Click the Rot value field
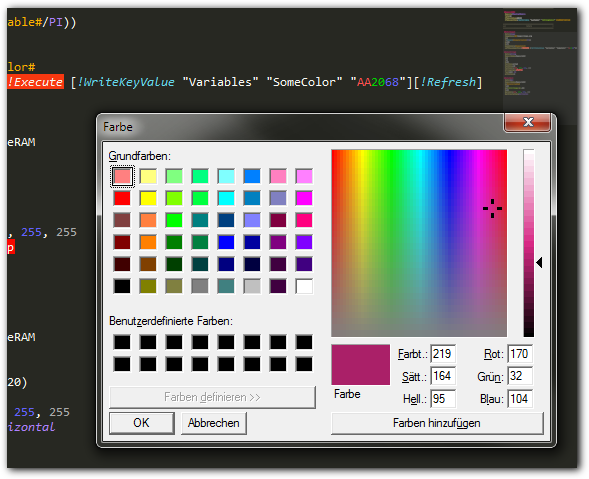Image resolution: width=589 pixels, height=479 pixels. click(520, 354)
